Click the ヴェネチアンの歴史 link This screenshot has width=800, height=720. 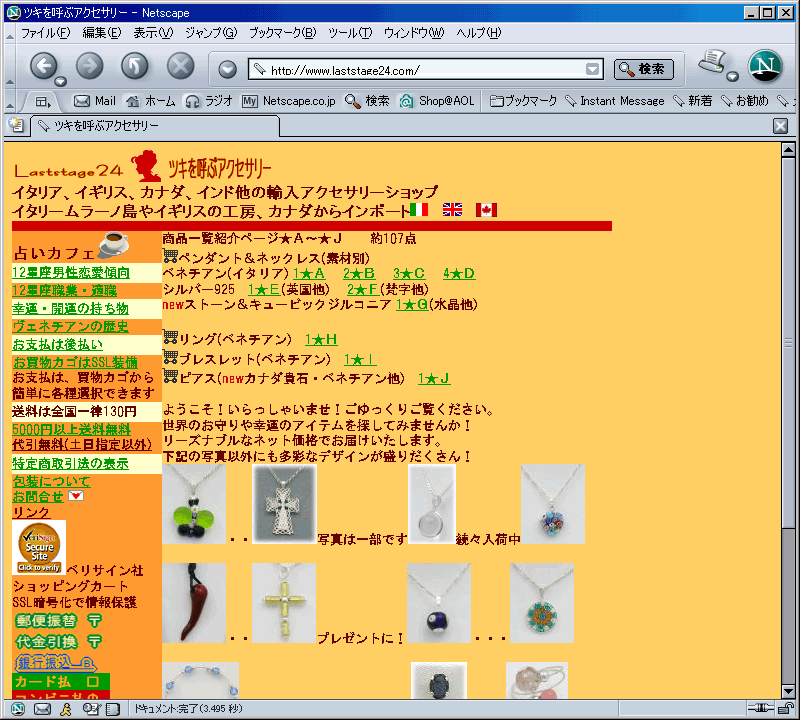coord(70,327)
